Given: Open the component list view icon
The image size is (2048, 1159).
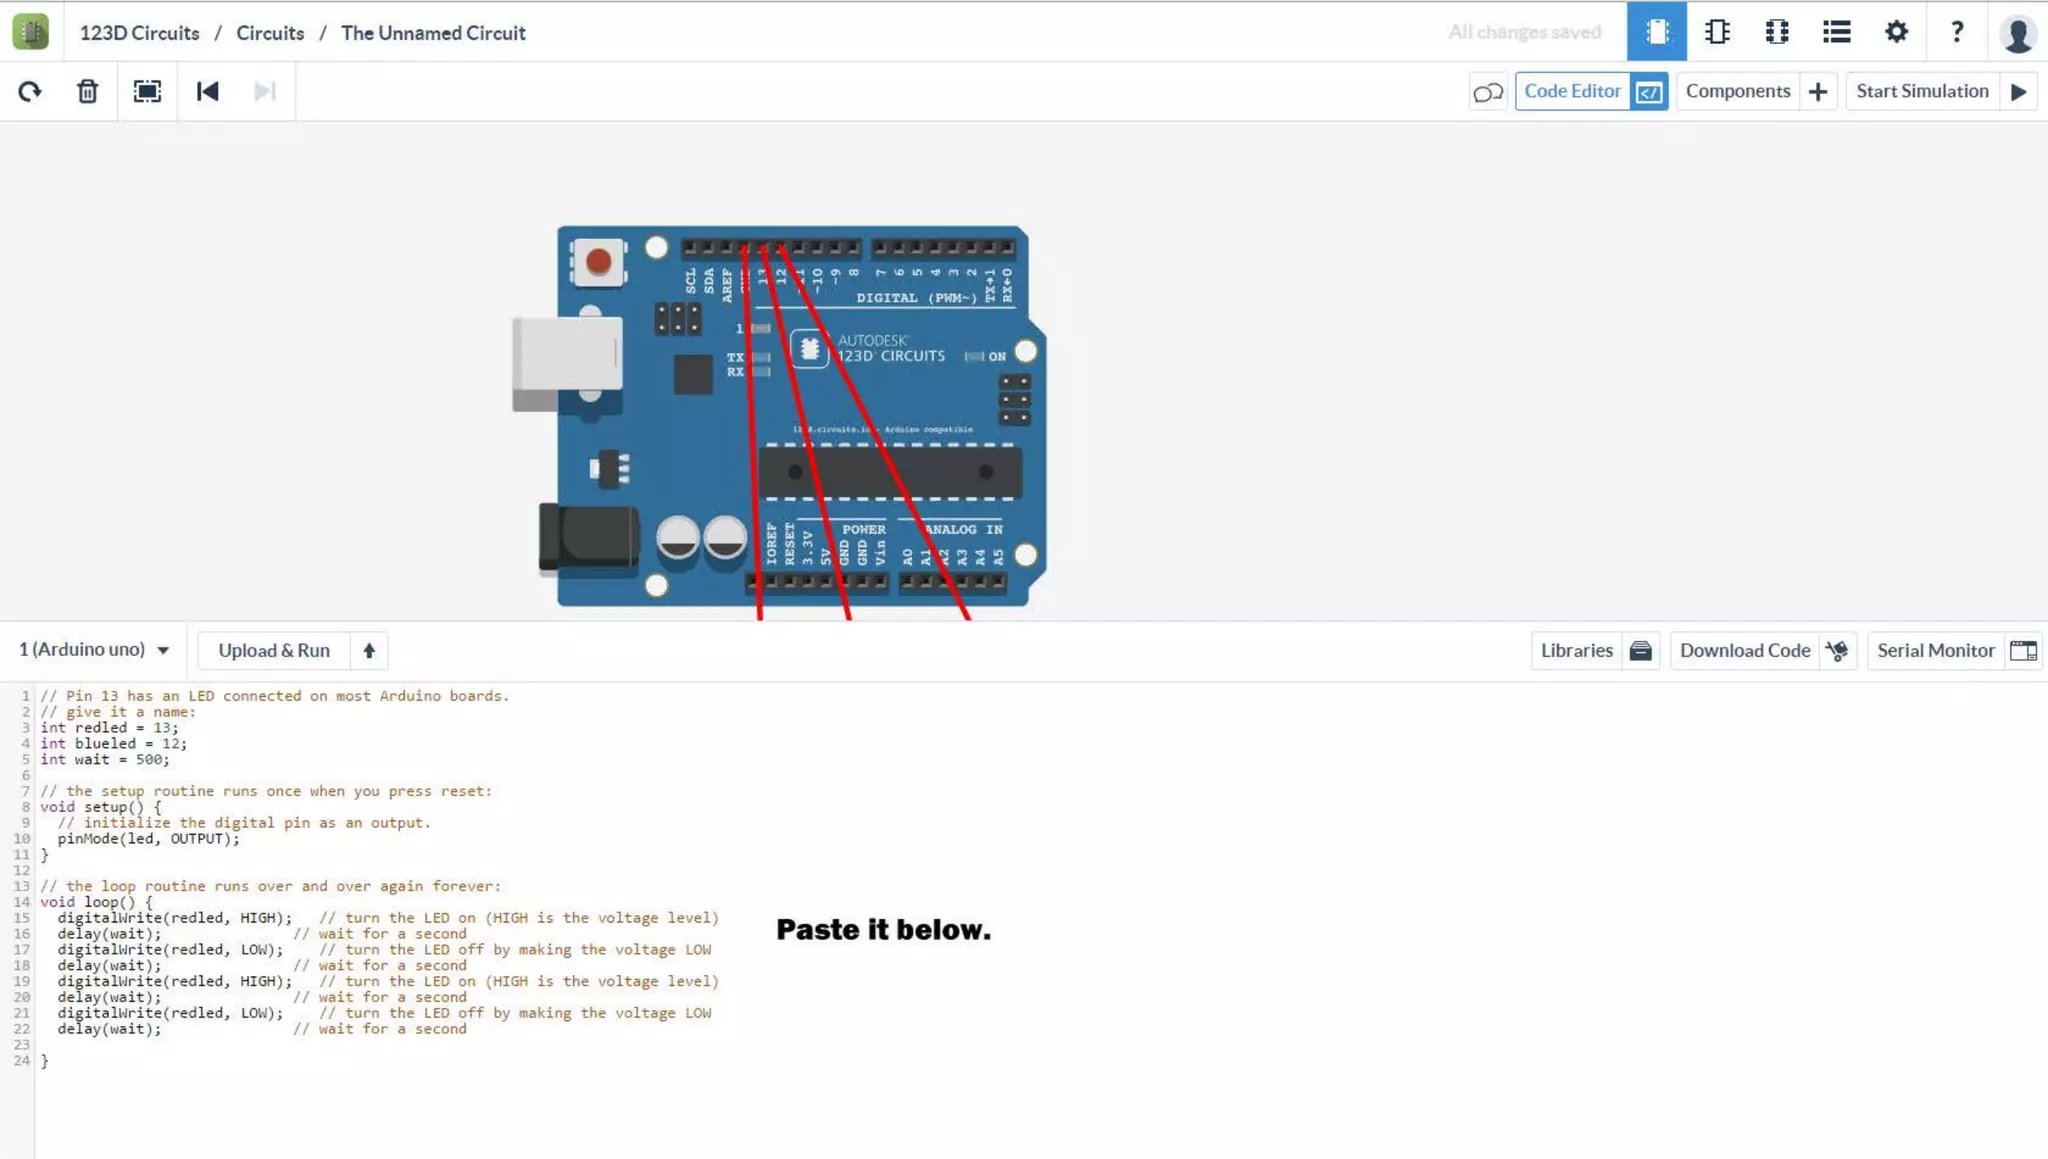Looking at the screenshot, I should point(1836,32).
